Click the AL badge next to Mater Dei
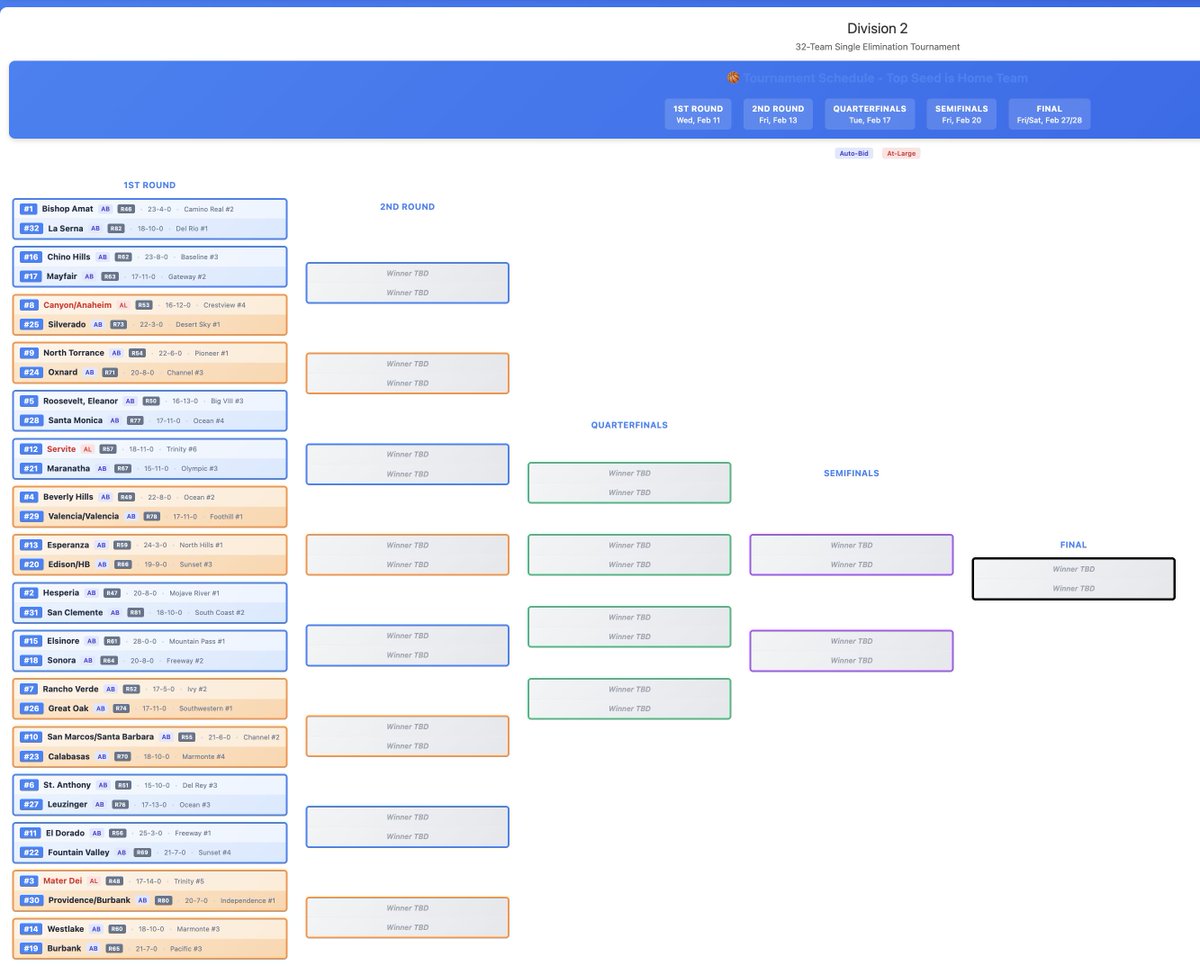The height and width of the screenshot is (966, 1200). (94, 881)
